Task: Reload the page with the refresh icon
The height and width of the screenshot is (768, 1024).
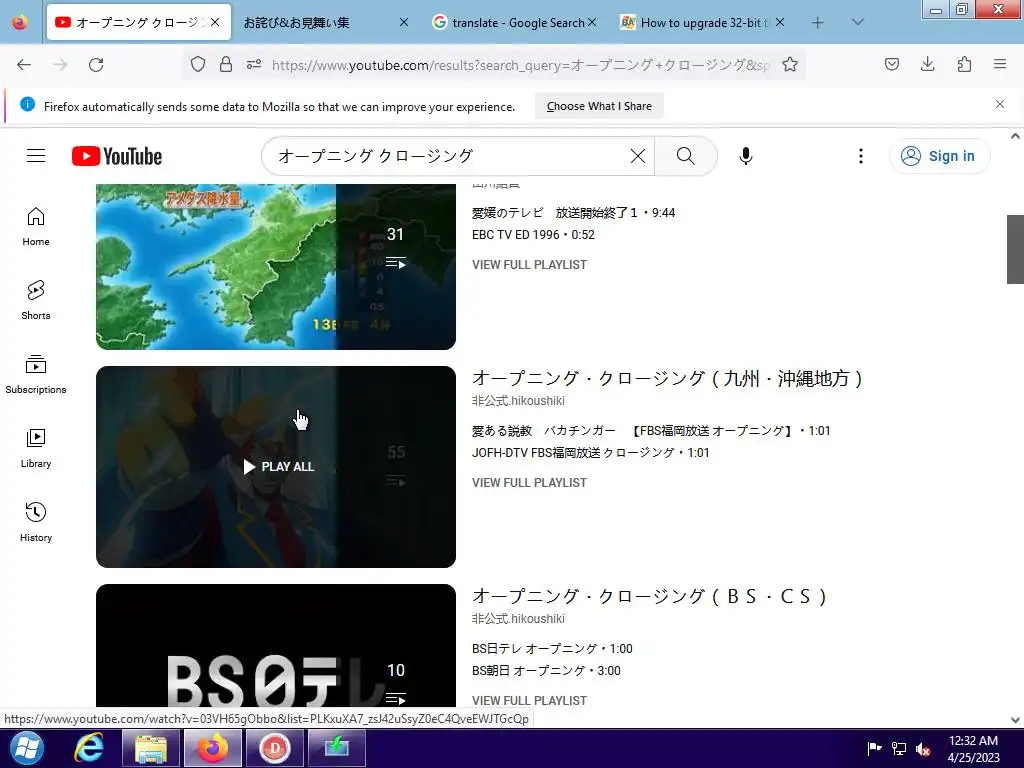Action: click(x=96, y=65)
